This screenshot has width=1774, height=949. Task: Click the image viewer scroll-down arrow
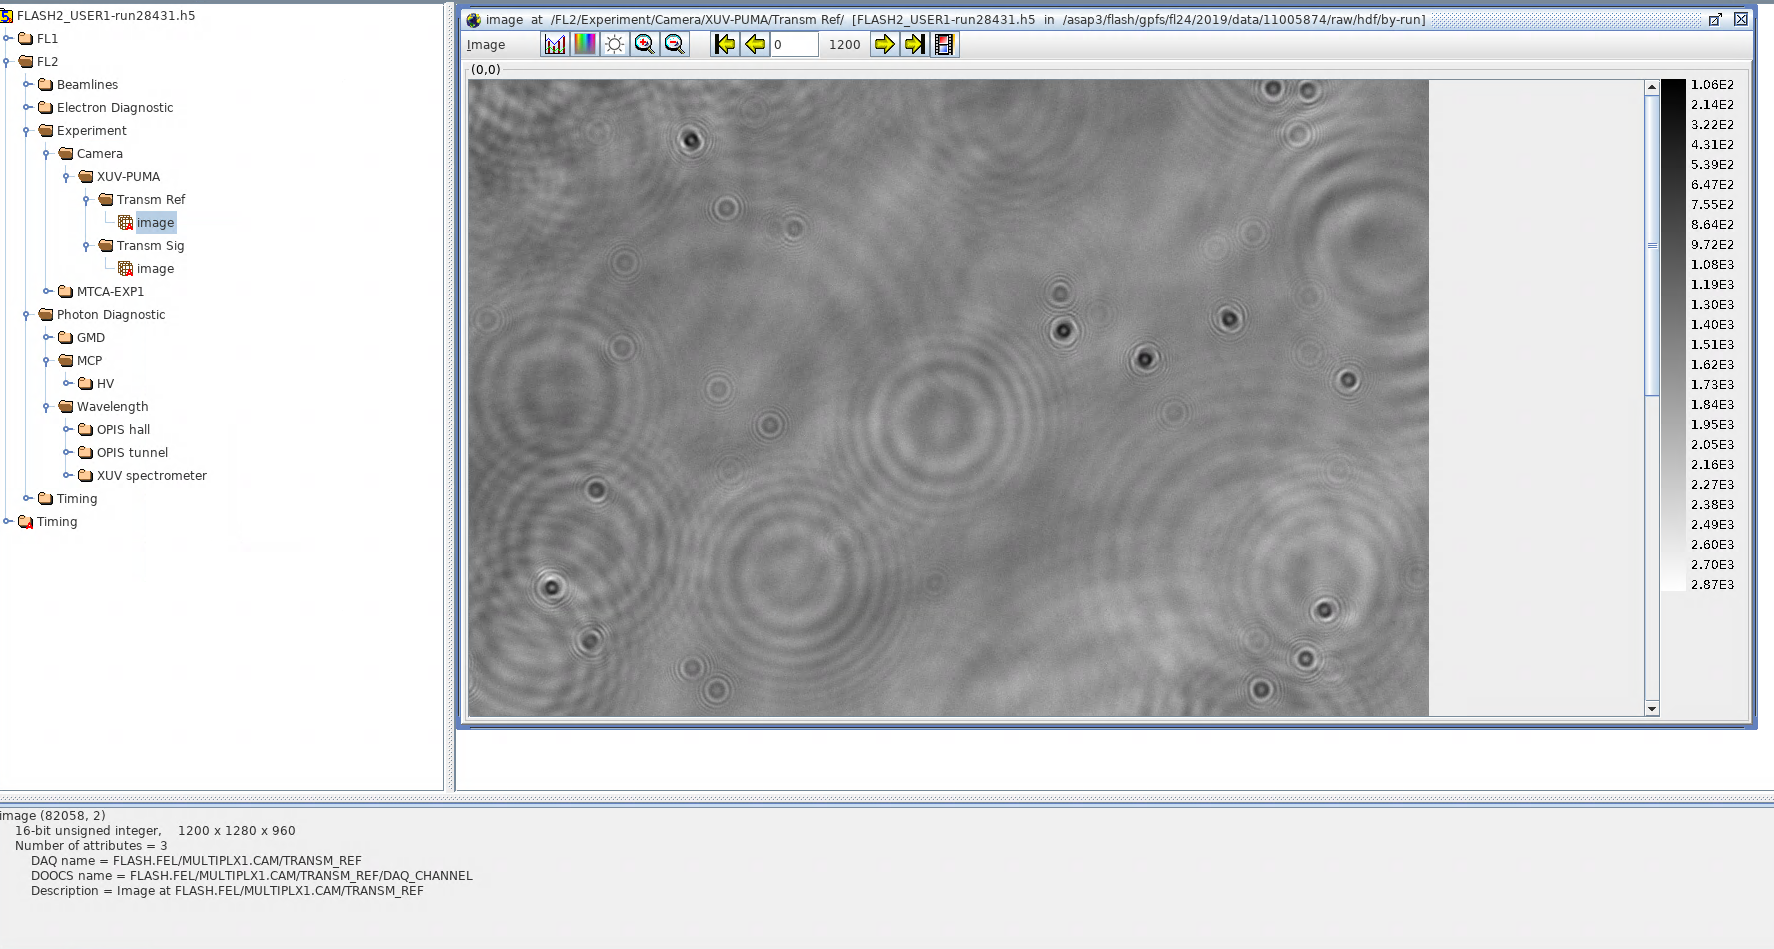(1652, 708)
